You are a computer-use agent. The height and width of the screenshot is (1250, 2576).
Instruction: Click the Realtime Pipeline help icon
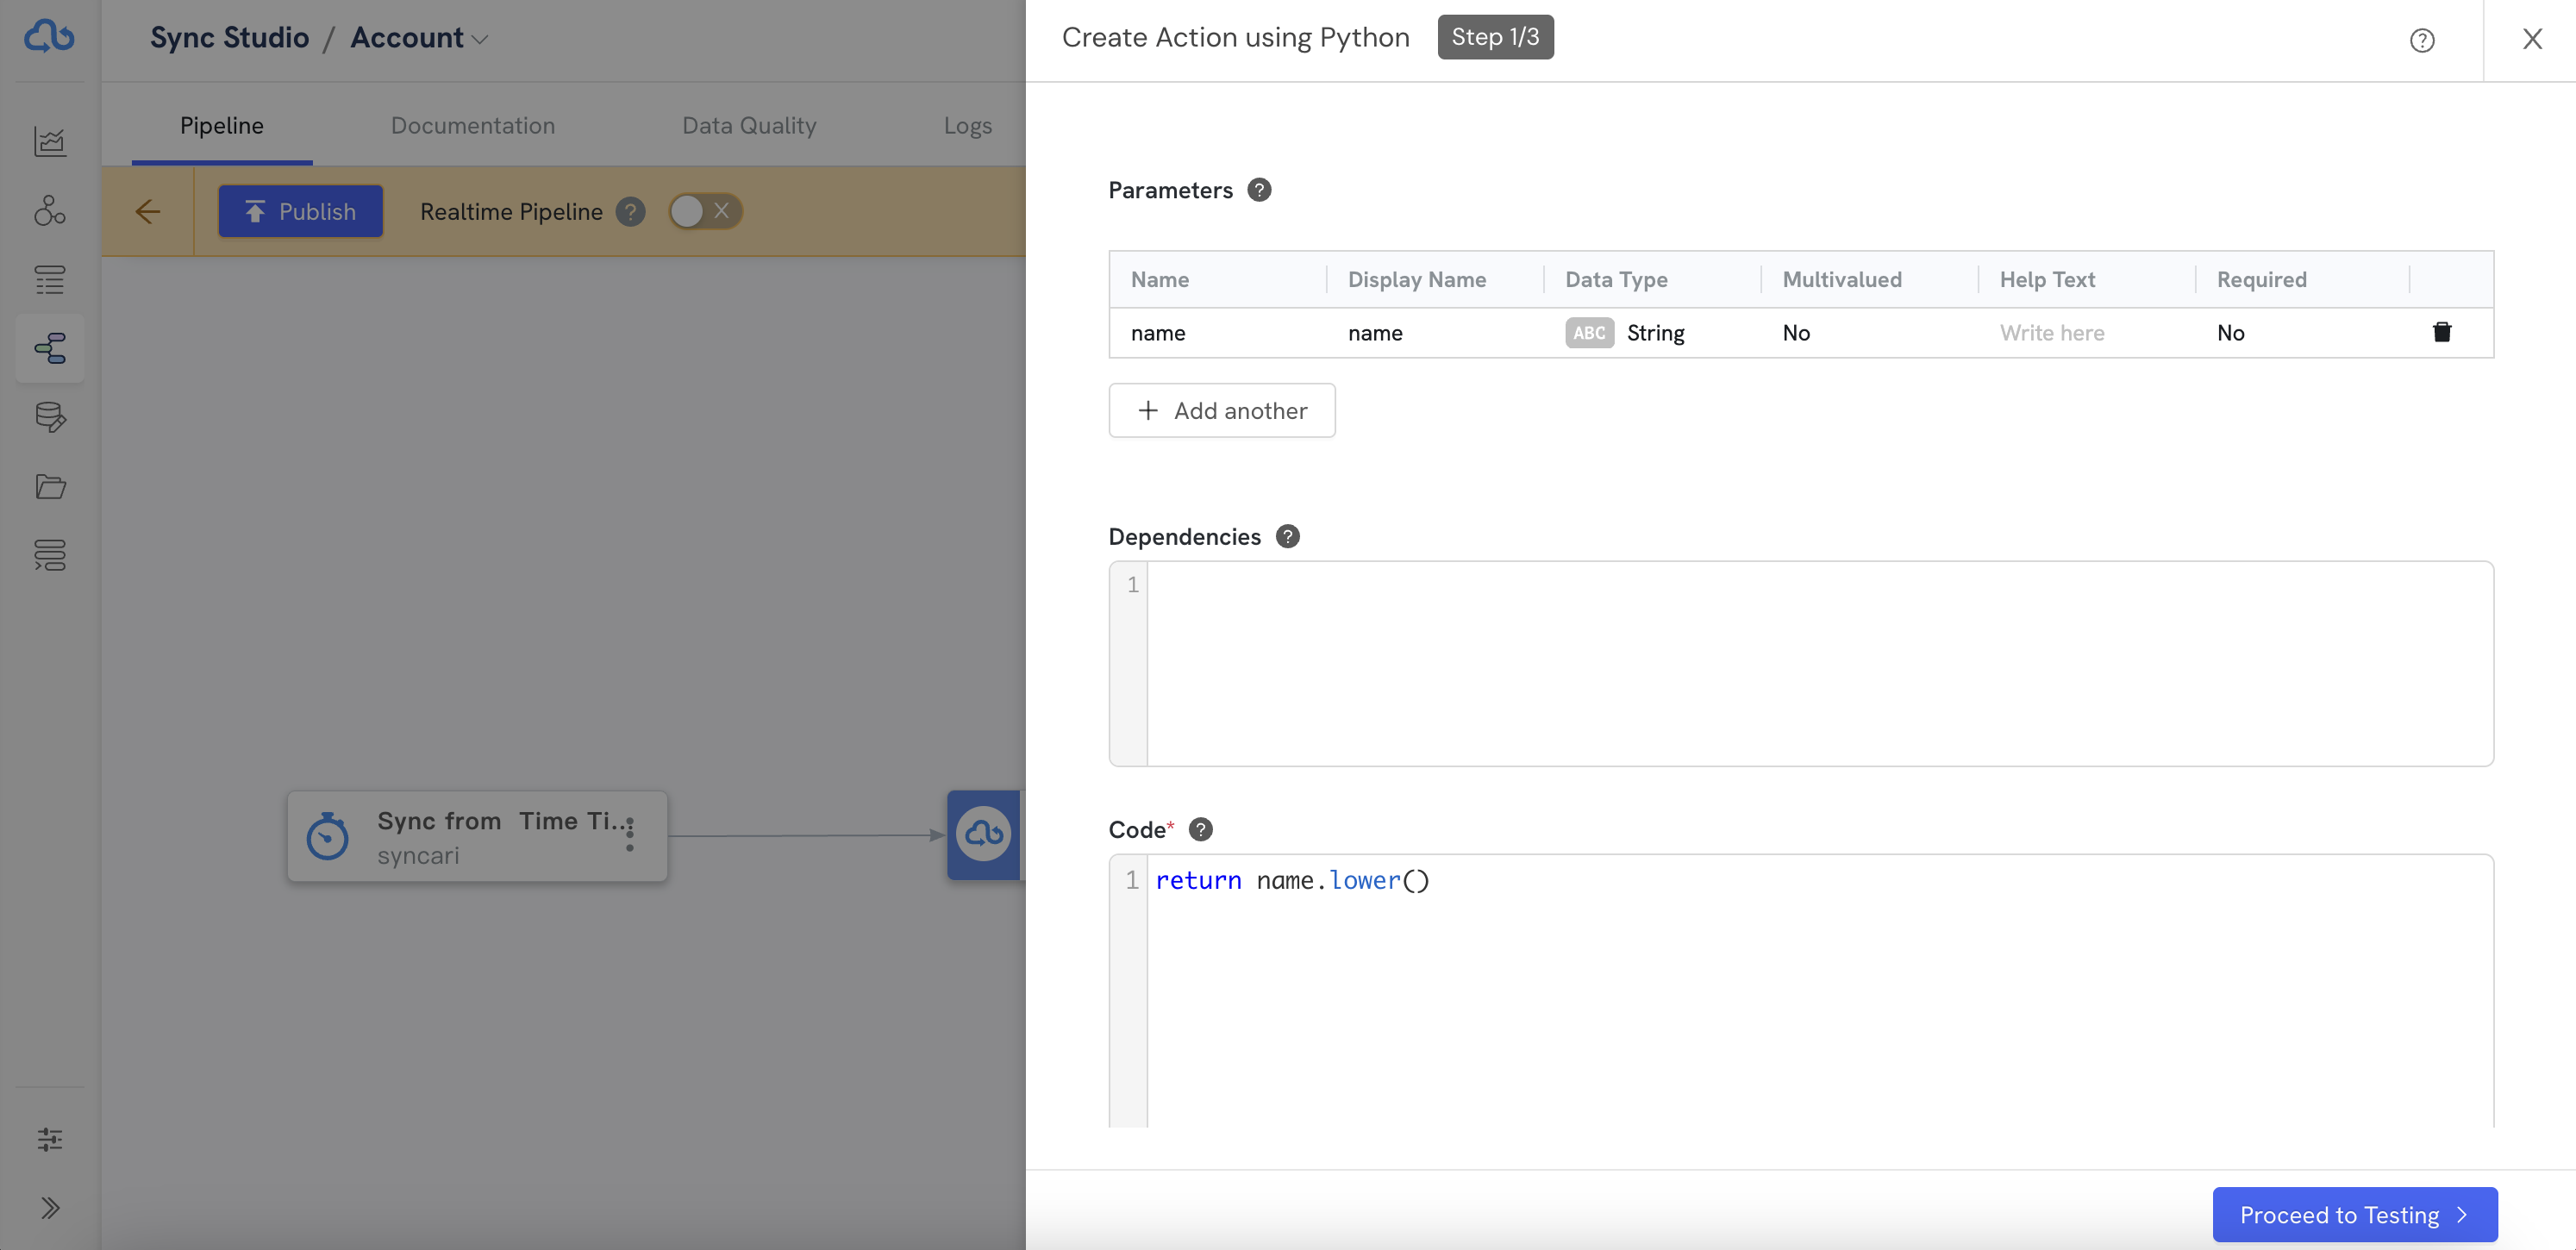point(630,211)
